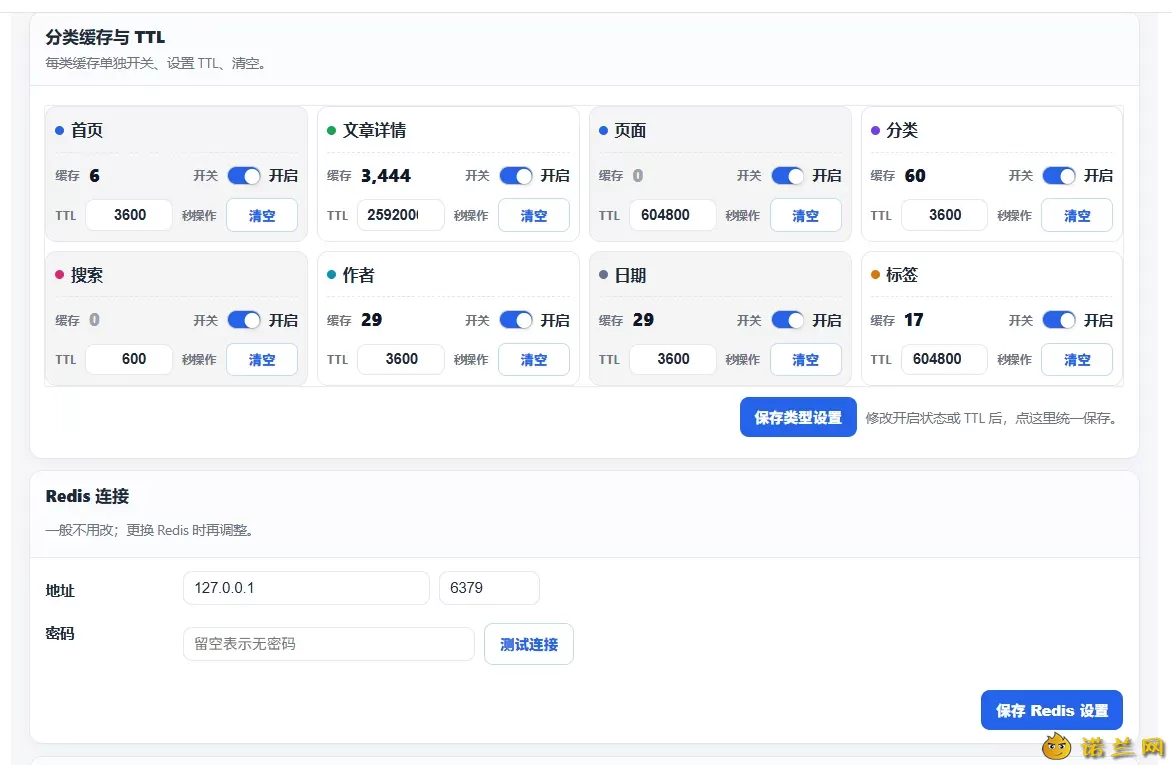The height and width of the screenshot is (765, 1172).
Task: Clear the 日期 cache with 清空
Action: (806, 360)
